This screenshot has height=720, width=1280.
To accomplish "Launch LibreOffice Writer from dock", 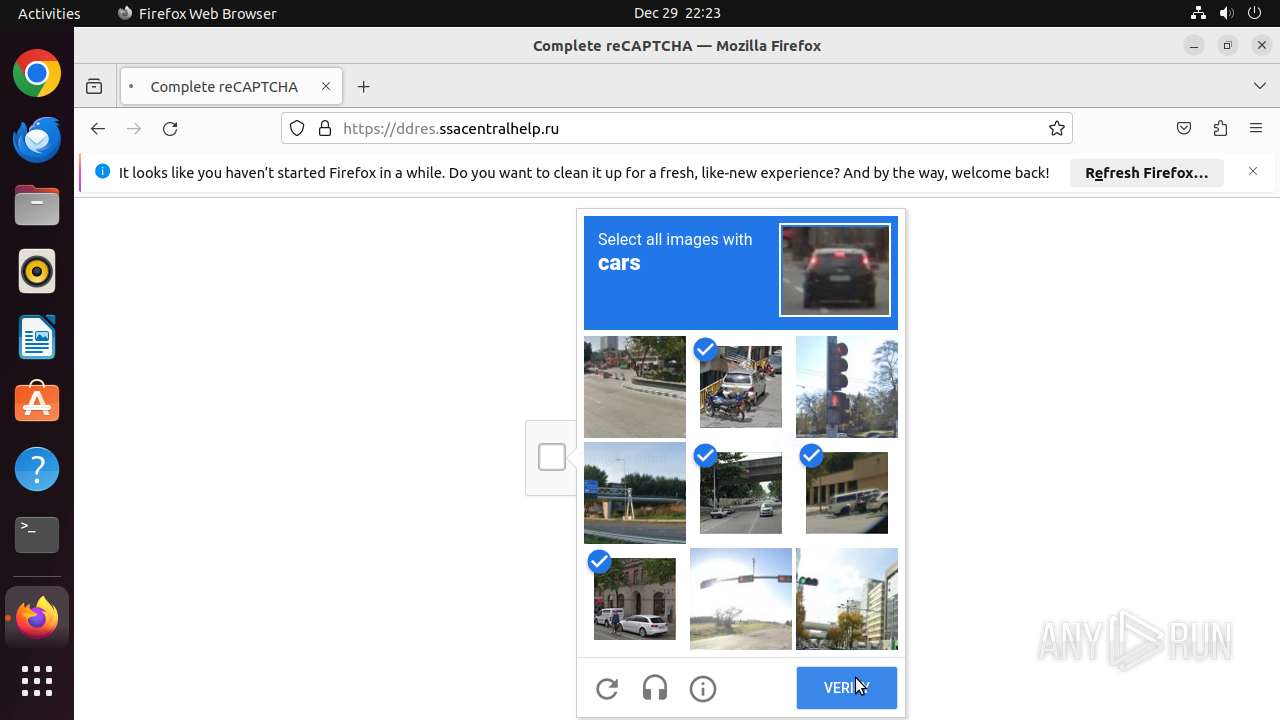I will pyautogui.click(x=37, y=338).
